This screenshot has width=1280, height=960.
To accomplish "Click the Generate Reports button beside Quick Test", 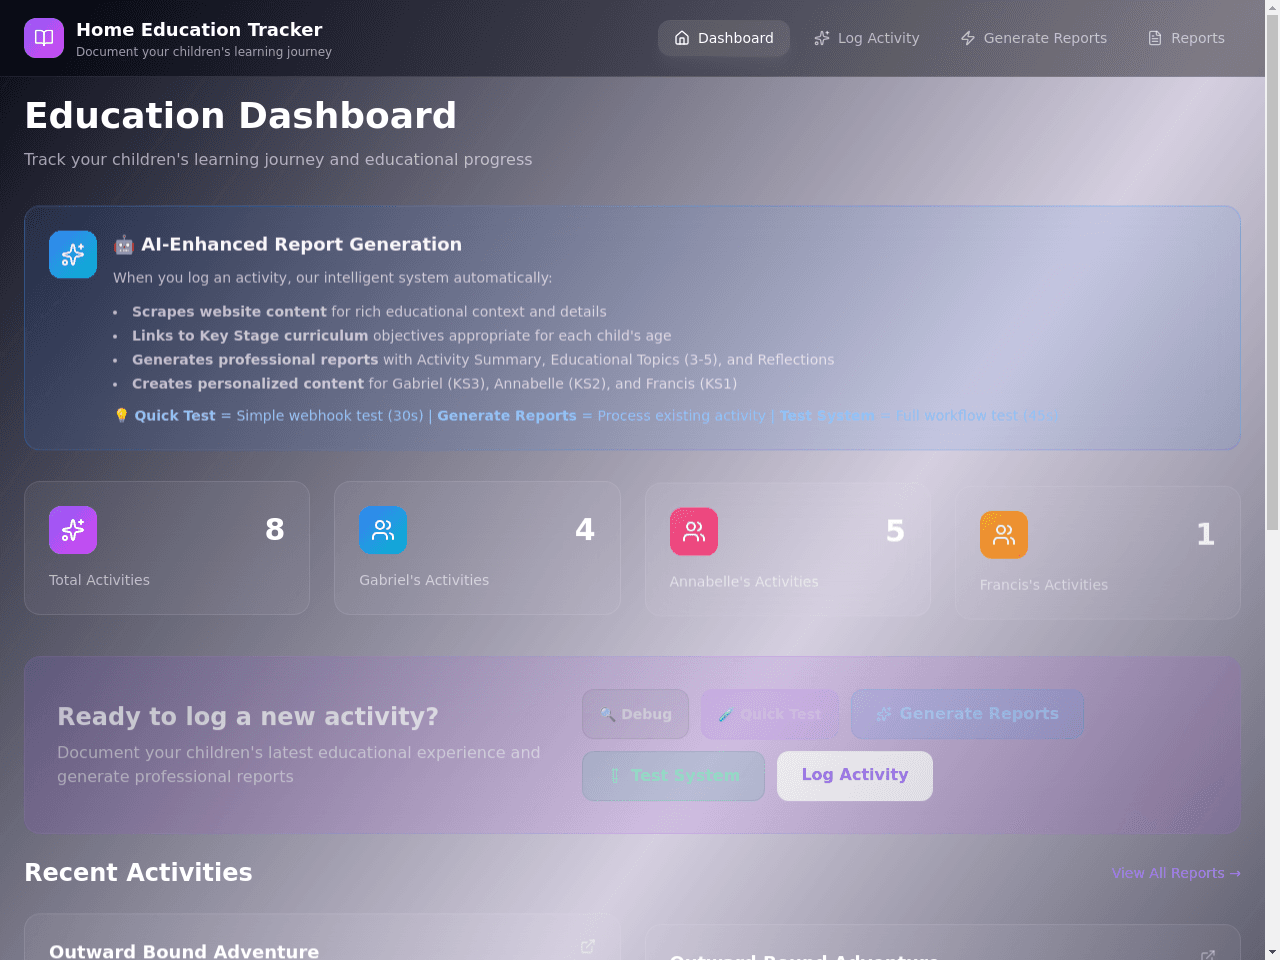I will pos(967,714).
